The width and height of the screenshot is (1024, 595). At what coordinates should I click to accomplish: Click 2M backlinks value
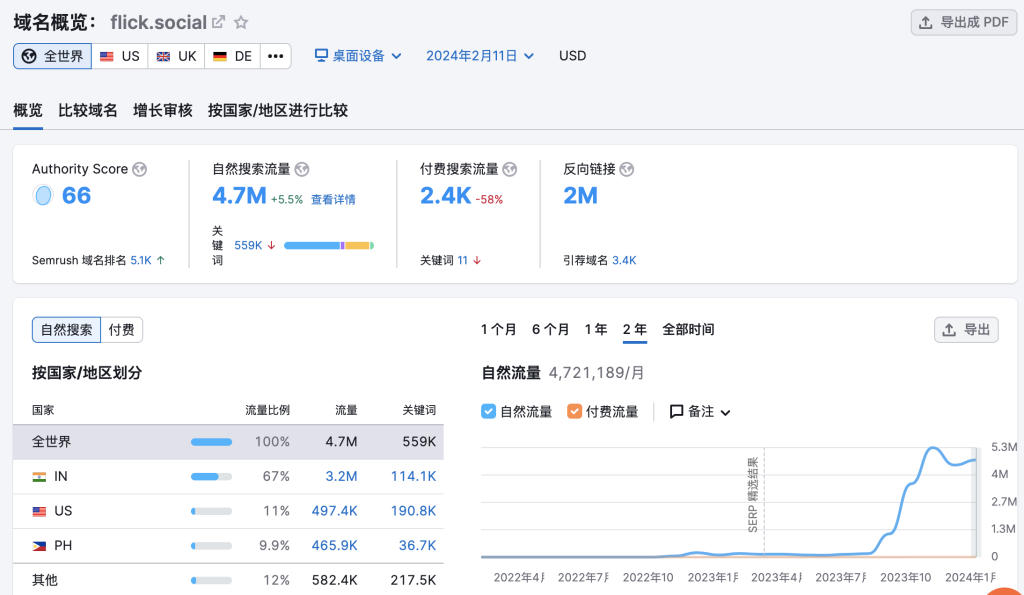581,195
